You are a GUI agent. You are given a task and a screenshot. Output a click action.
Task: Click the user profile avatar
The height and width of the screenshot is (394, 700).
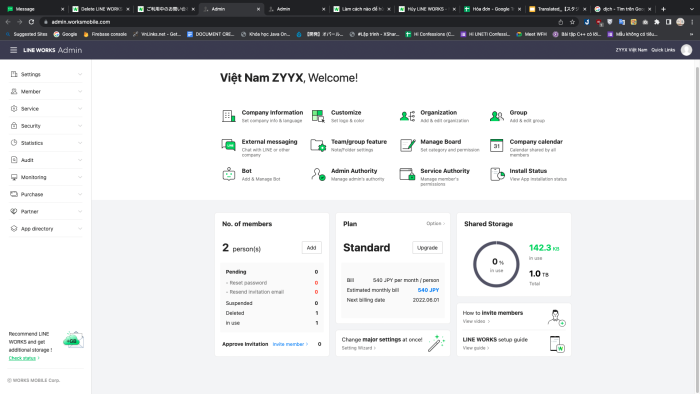[686, 50]
